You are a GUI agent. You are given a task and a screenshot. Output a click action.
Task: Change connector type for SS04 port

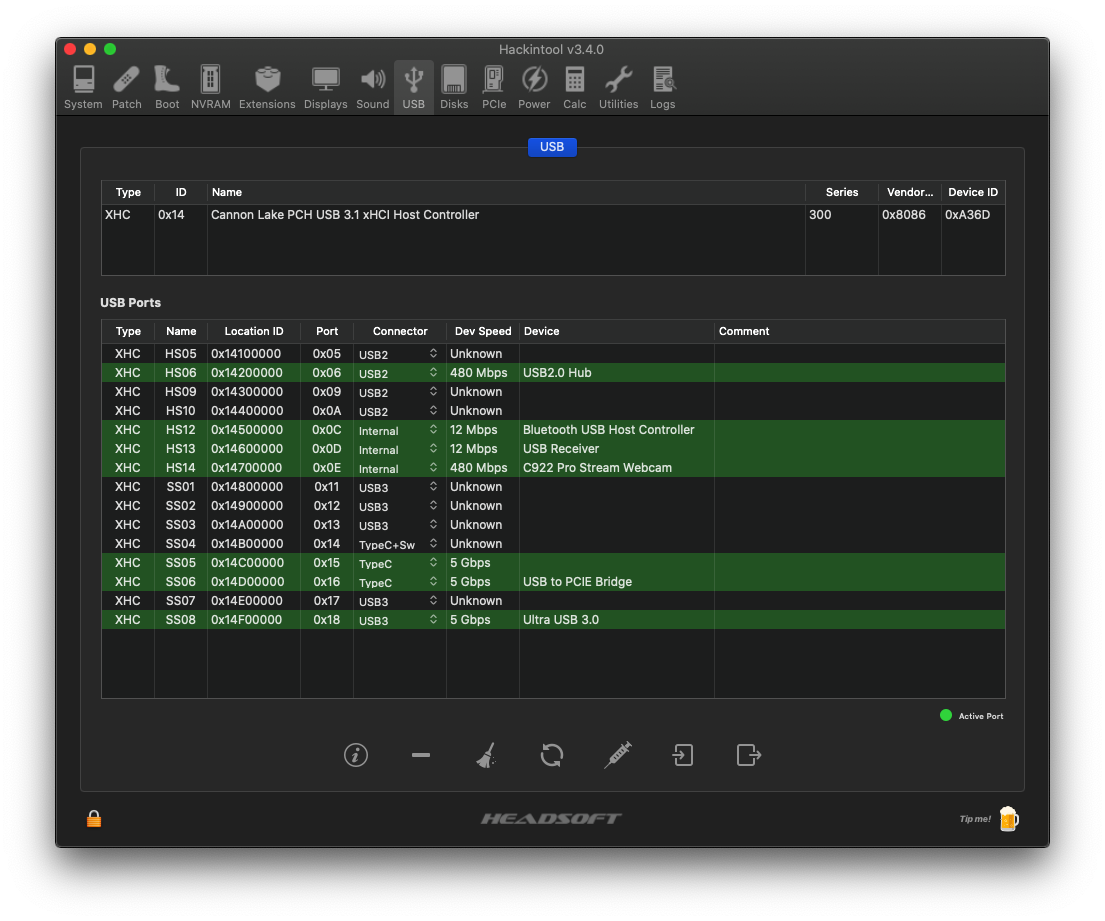coord(399,544)
